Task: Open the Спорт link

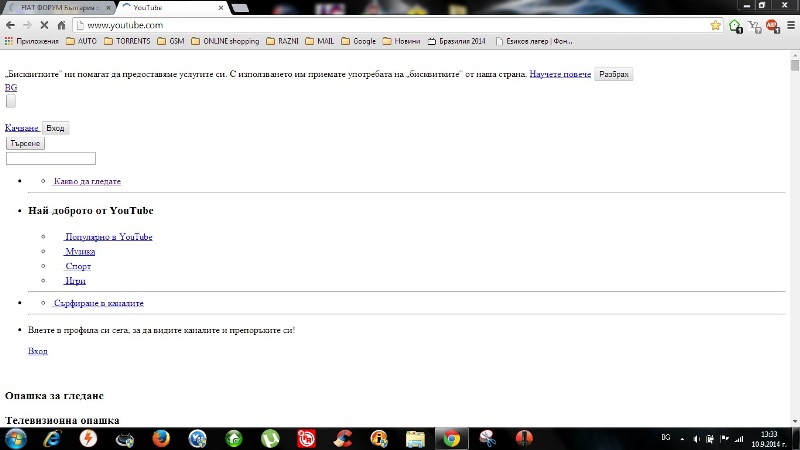Action: point(78,267)
